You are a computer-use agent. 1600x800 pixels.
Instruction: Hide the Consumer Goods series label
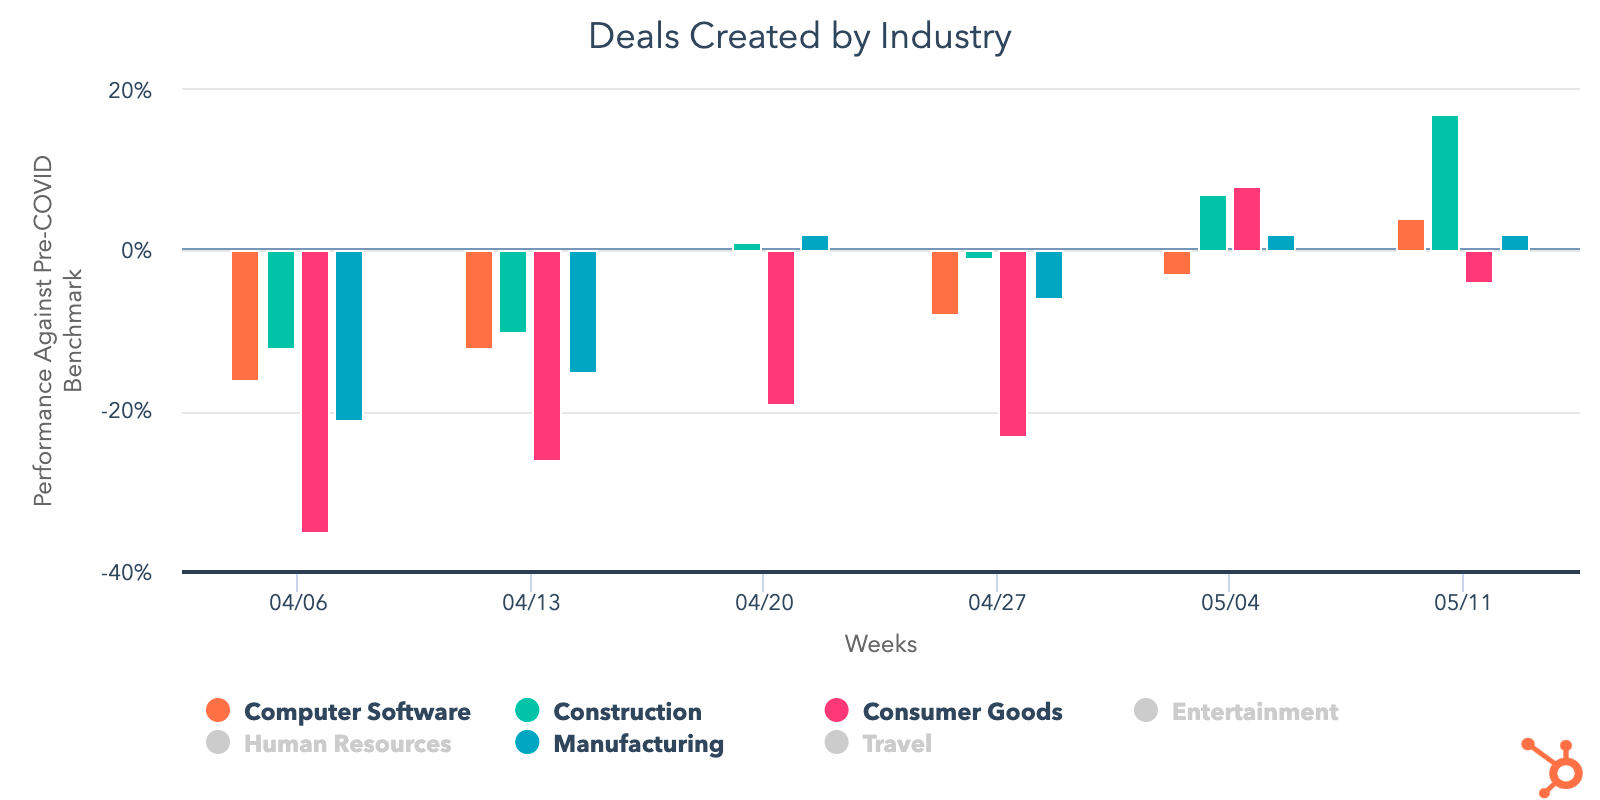tap(962, 712)
